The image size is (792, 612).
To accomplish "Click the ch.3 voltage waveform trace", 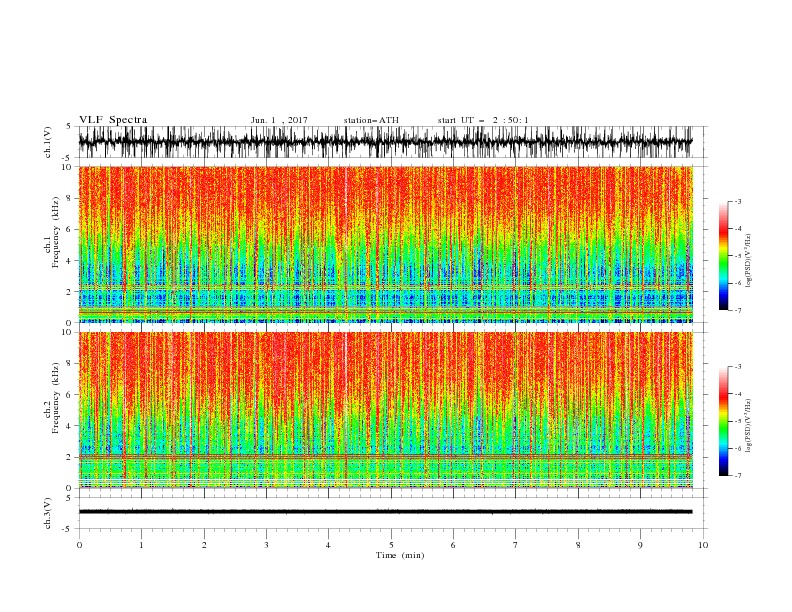I will [x=385, y=512].
